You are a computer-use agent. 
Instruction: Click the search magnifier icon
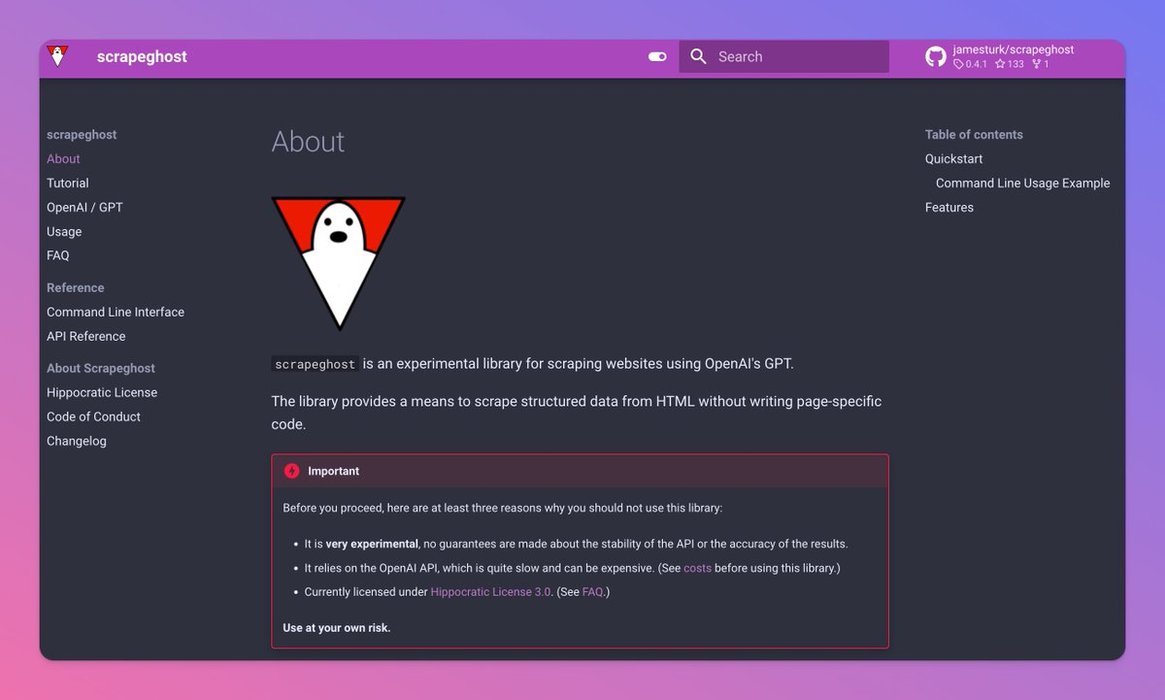pos(698,57)
